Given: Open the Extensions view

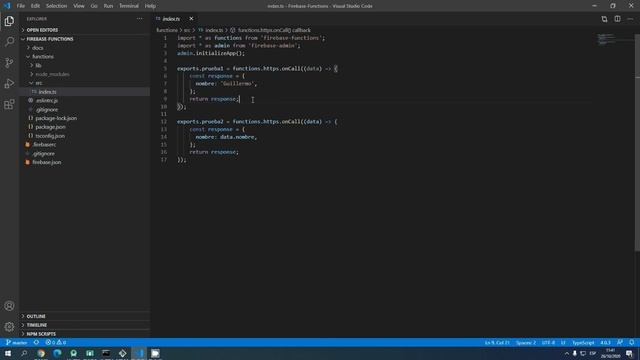Looking at the screenshot, I should (9, 104).
